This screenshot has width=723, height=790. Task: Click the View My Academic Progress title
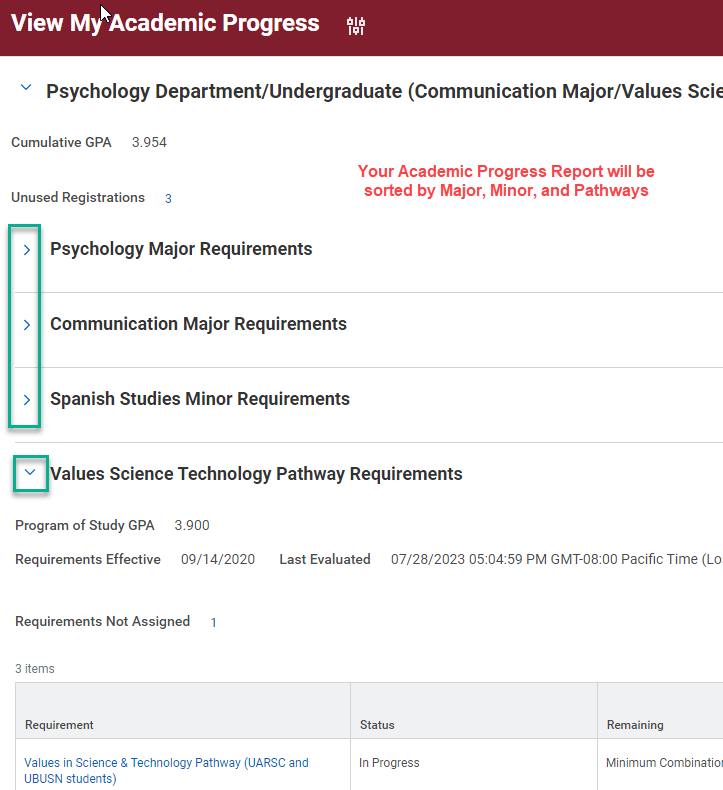pyautogui.click(x=165, y=23)
